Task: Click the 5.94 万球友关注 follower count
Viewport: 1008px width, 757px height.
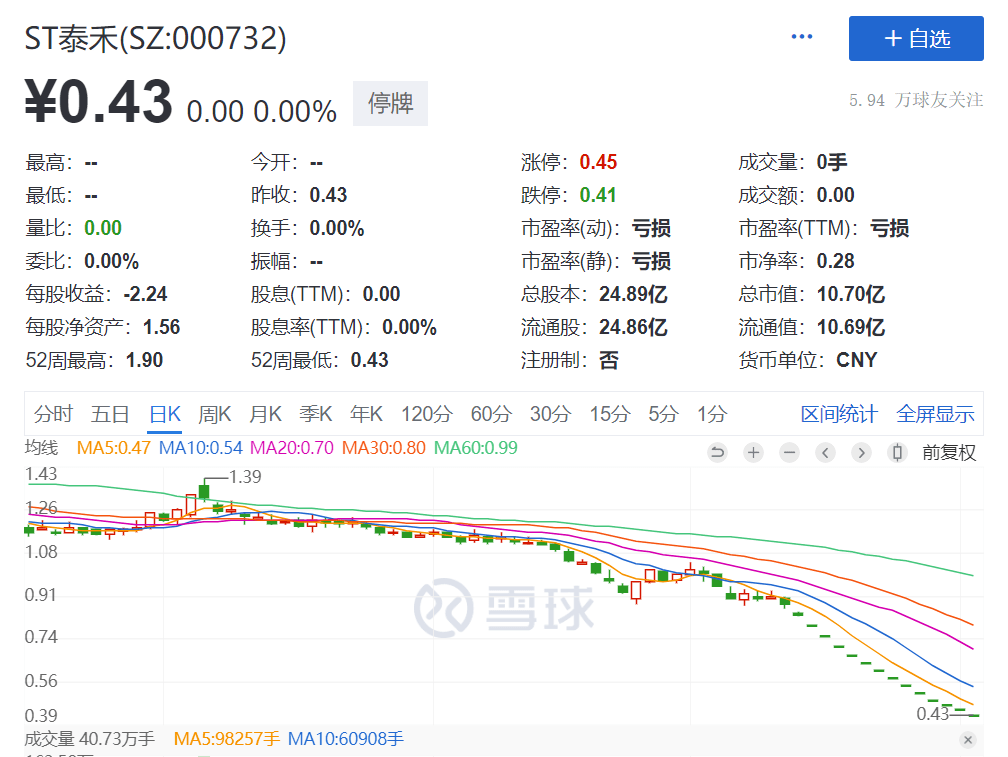Action: coord(916,100)
